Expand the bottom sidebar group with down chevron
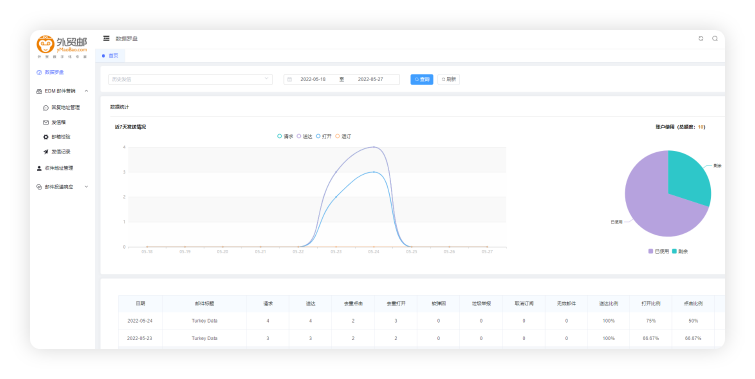Screen dimensions: 755x379 pos(63,187)
